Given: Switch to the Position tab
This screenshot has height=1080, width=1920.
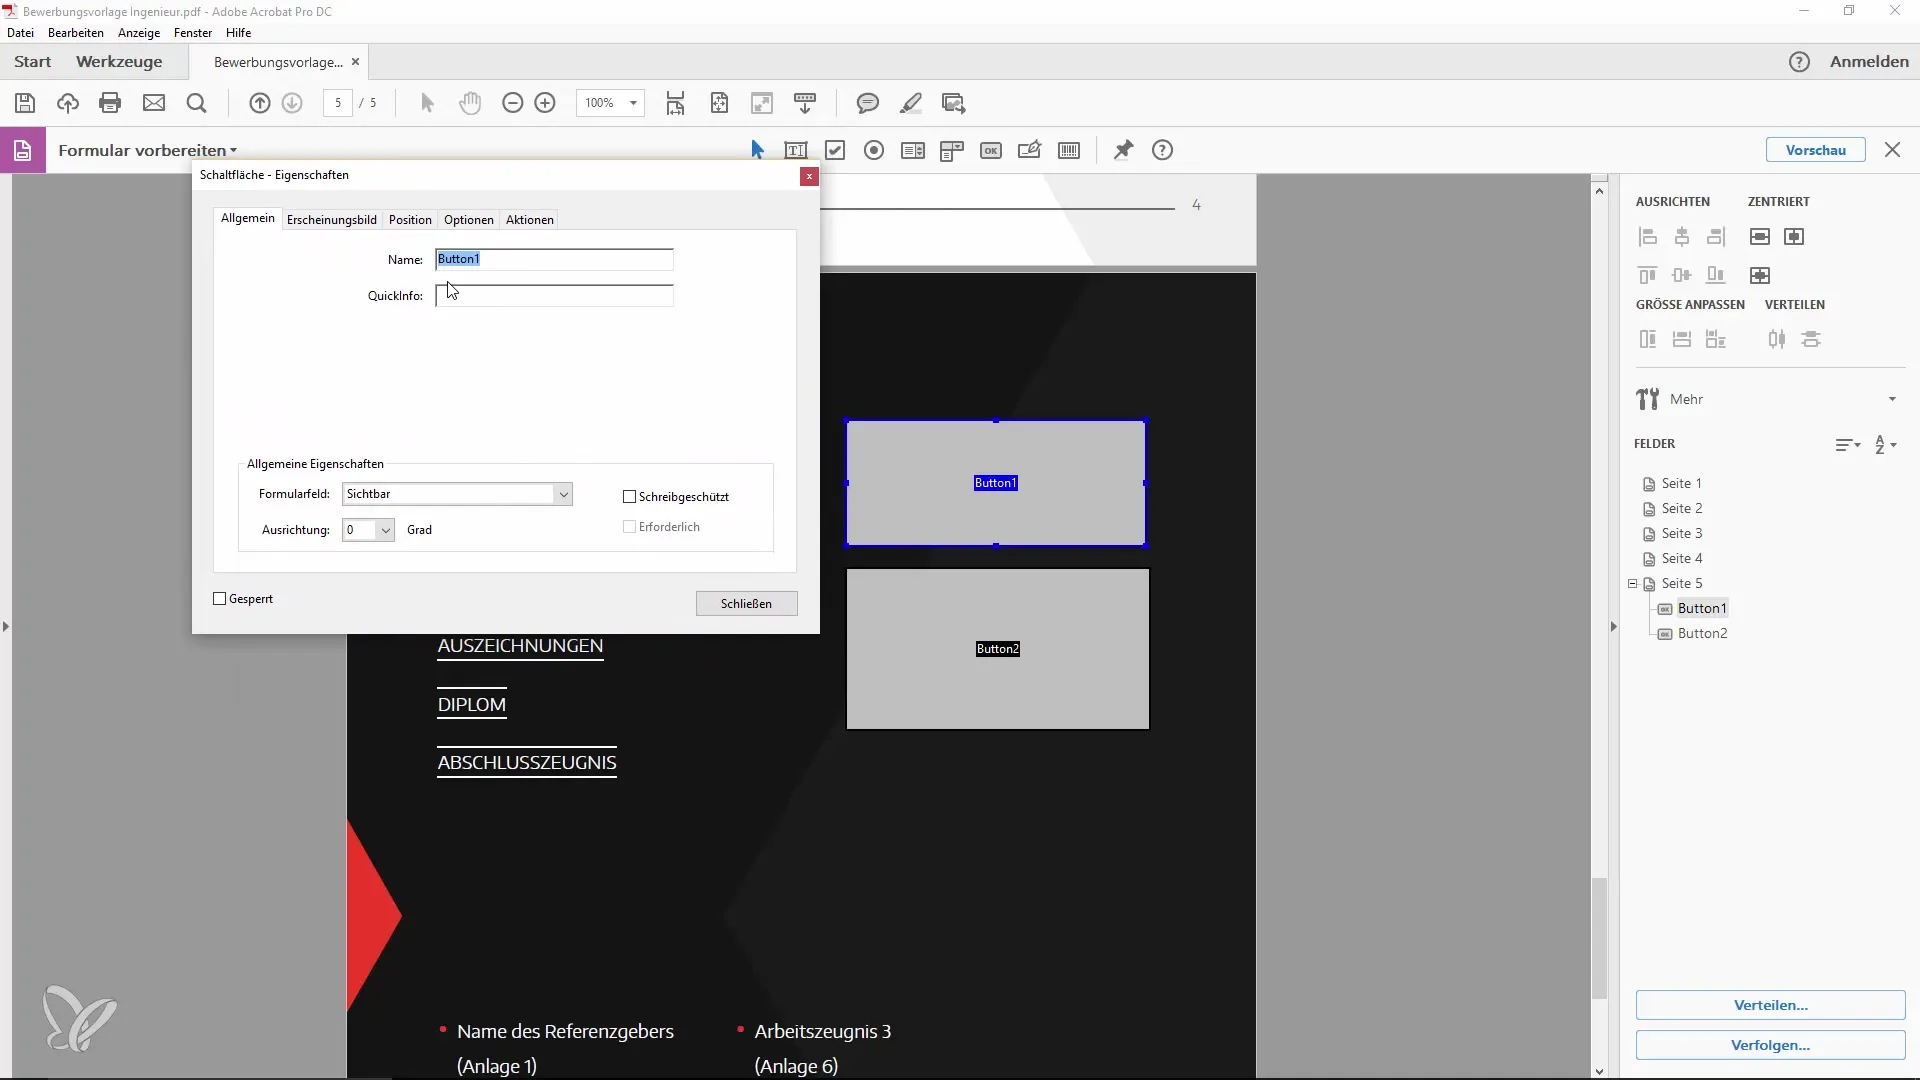Looking at the screenshot, I should 410,220.
